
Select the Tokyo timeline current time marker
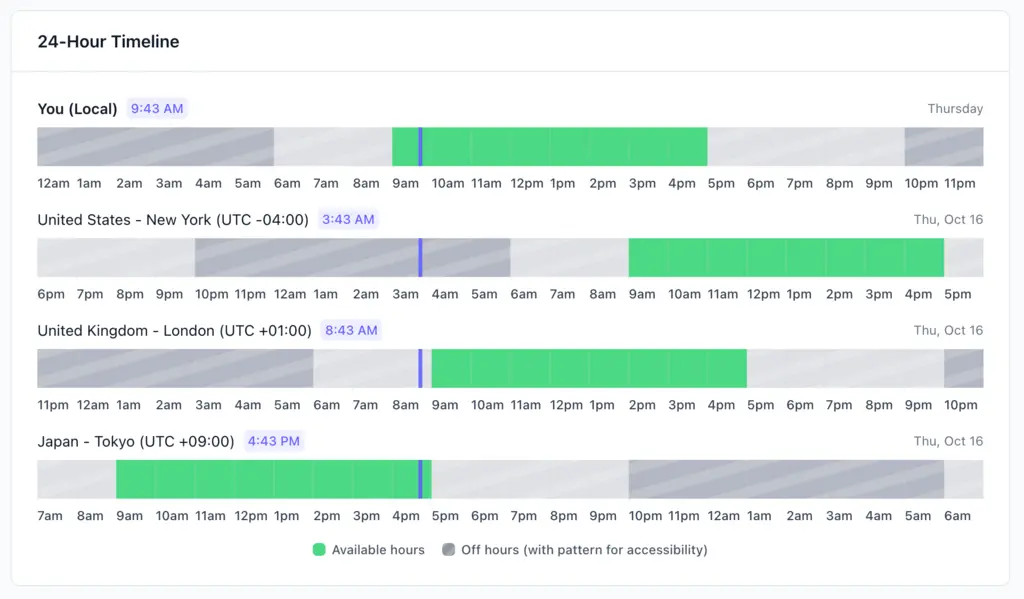coord(420,480)
